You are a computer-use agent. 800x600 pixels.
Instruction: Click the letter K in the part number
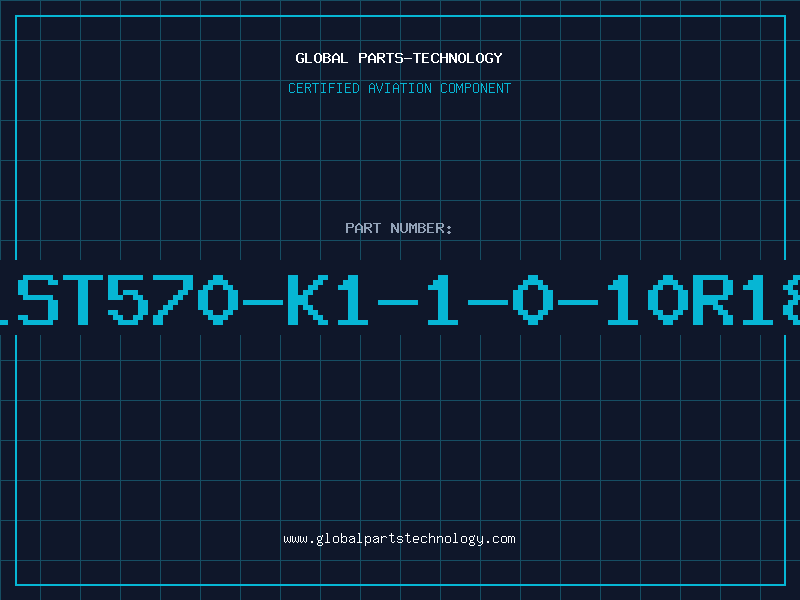point(307,299)
